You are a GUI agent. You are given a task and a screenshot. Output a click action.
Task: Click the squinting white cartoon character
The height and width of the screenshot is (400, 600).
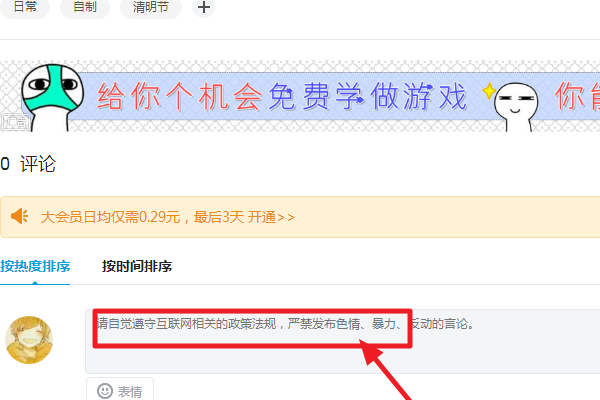click(x=516, y=106)
